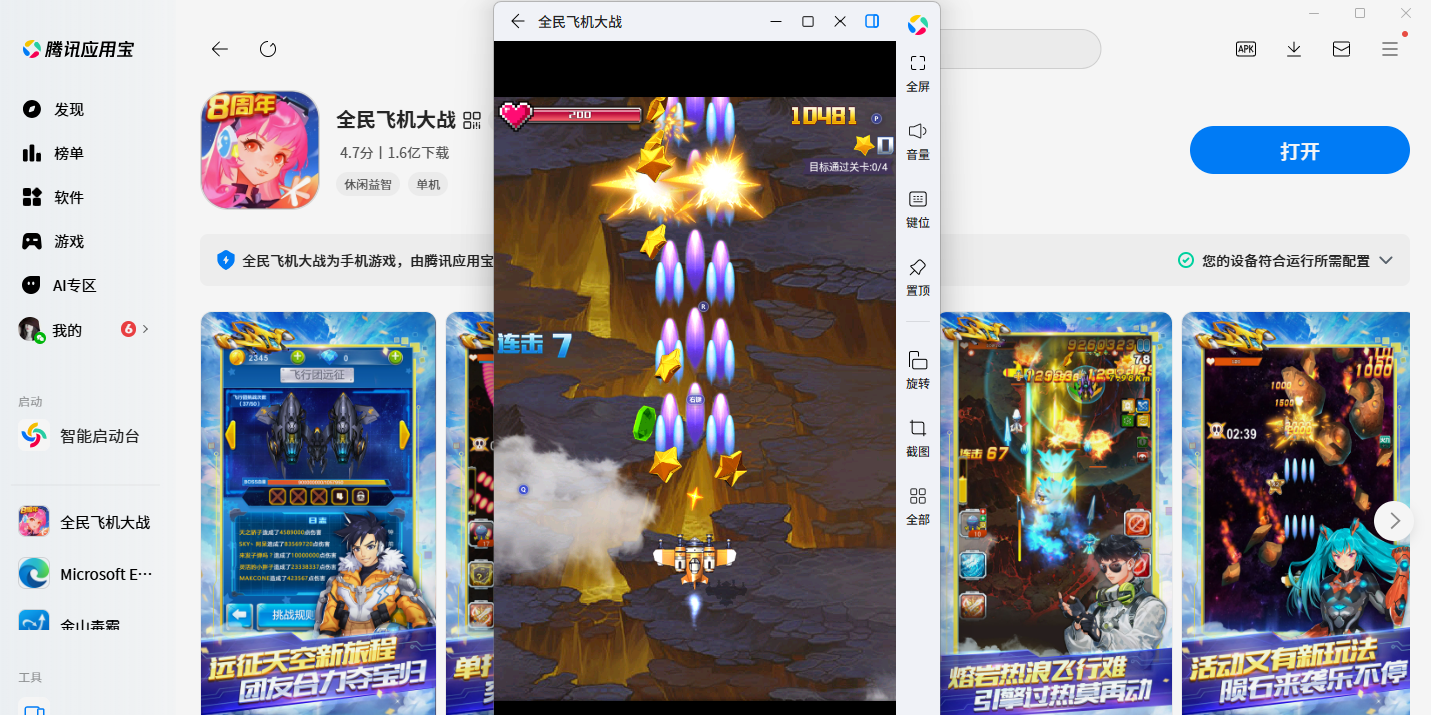Click the 腾讯应用宝 logo
The width and height of the screenshot is (1431, 715).
click(x=78, y=49)
